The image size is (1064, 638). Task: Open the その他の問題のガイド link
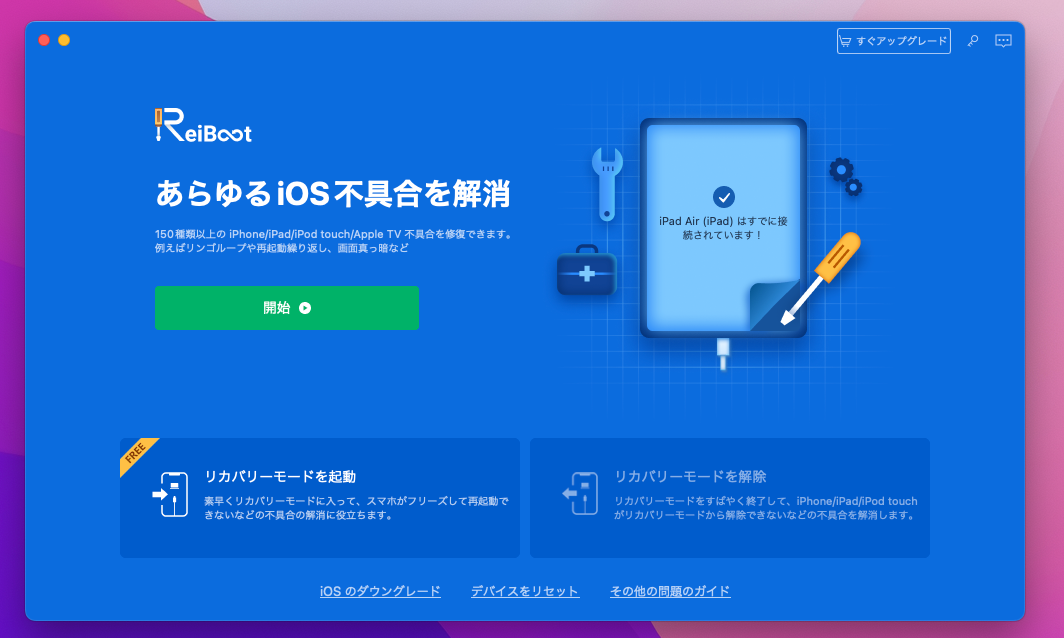pyautogui.click(x=670, y=591)
